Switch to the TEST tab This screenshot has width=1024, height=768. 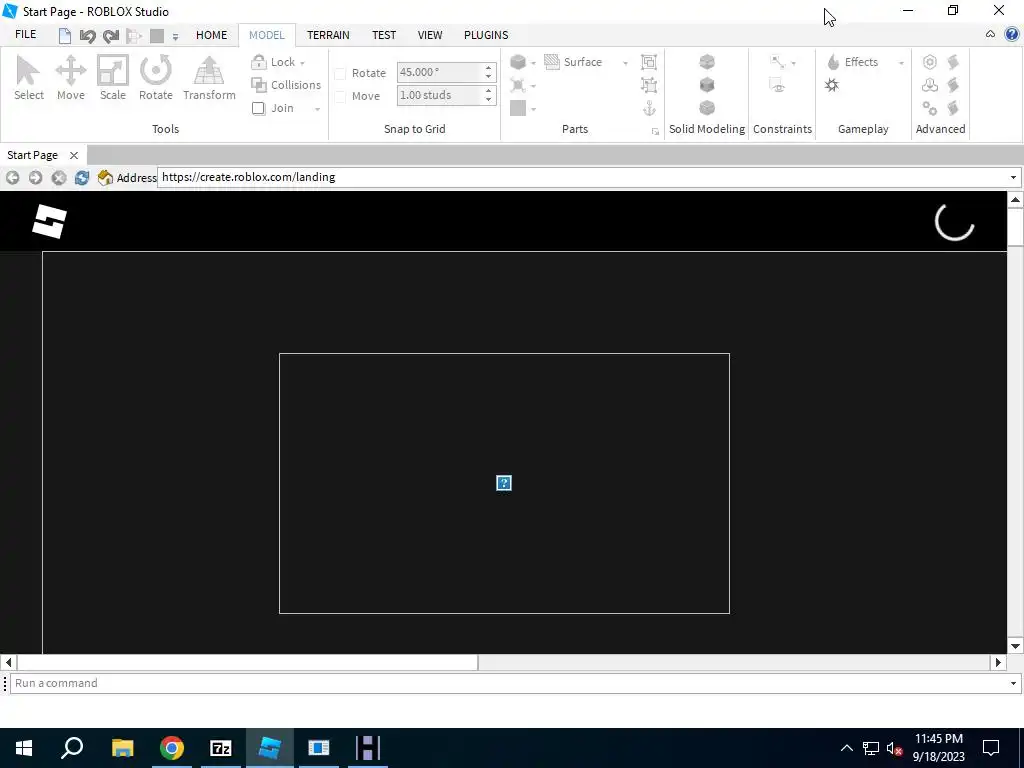click(384, 35)
